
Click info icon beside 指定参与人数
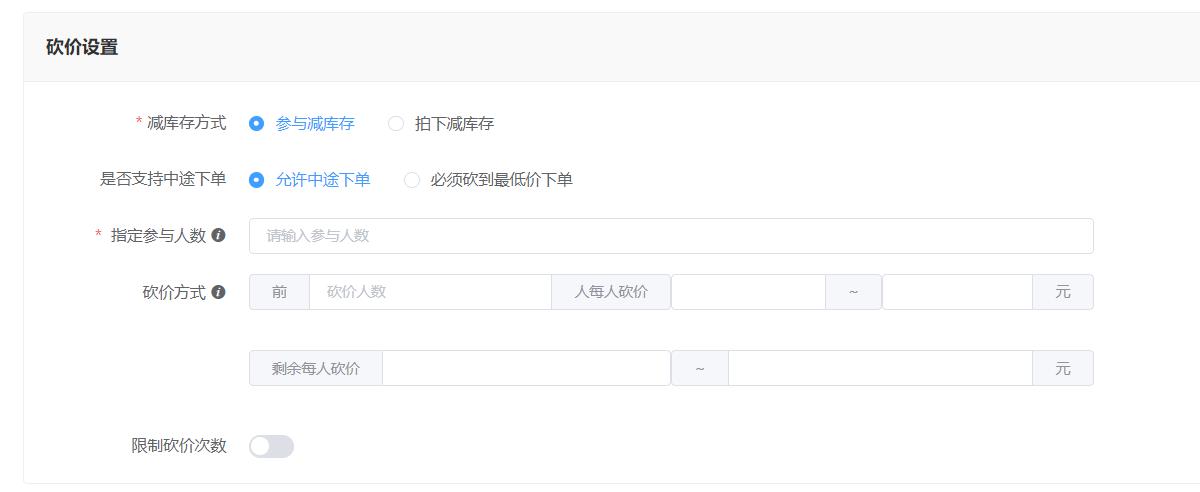click(218, 235)
